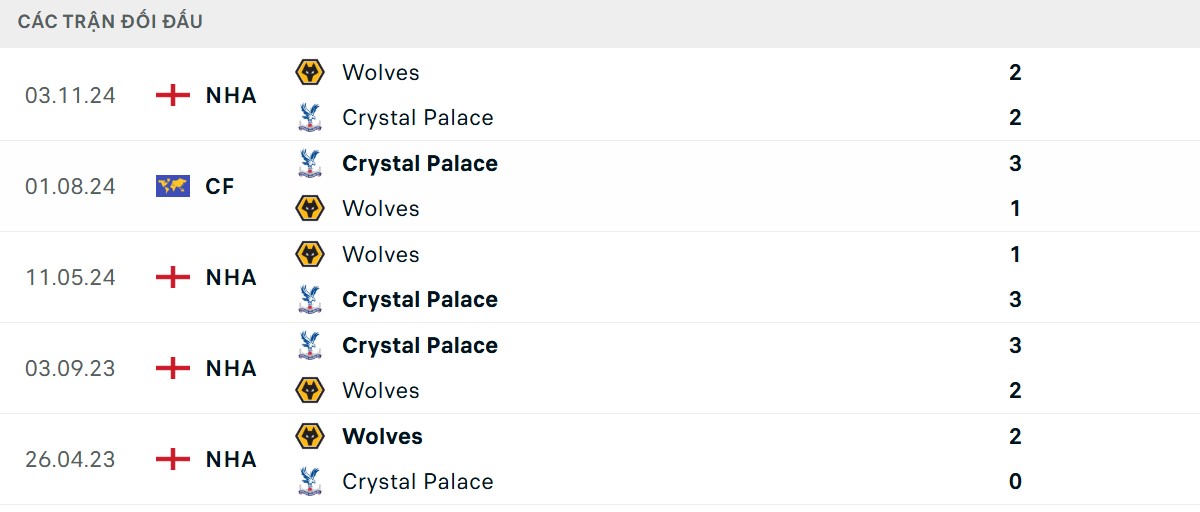Screen dimensions: 1200x512
Task: Click the CÁC TRẬN ĐỐI ĐẦU header
Action: [x=110, y=21]
